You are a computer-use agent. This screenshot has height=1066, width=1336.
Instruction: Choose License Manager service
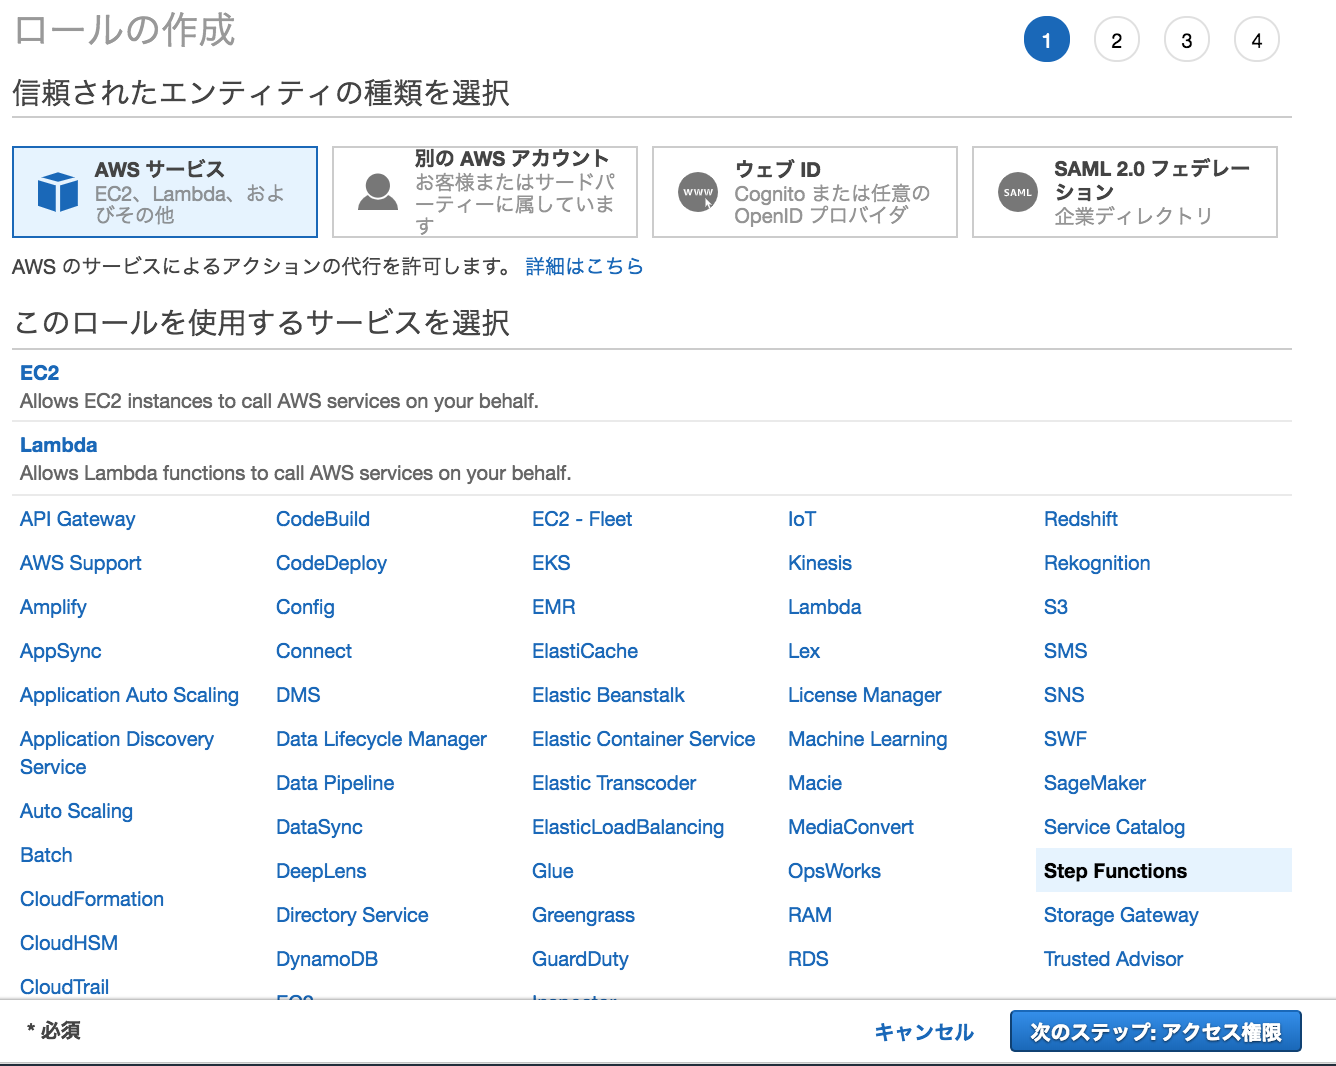864,695
